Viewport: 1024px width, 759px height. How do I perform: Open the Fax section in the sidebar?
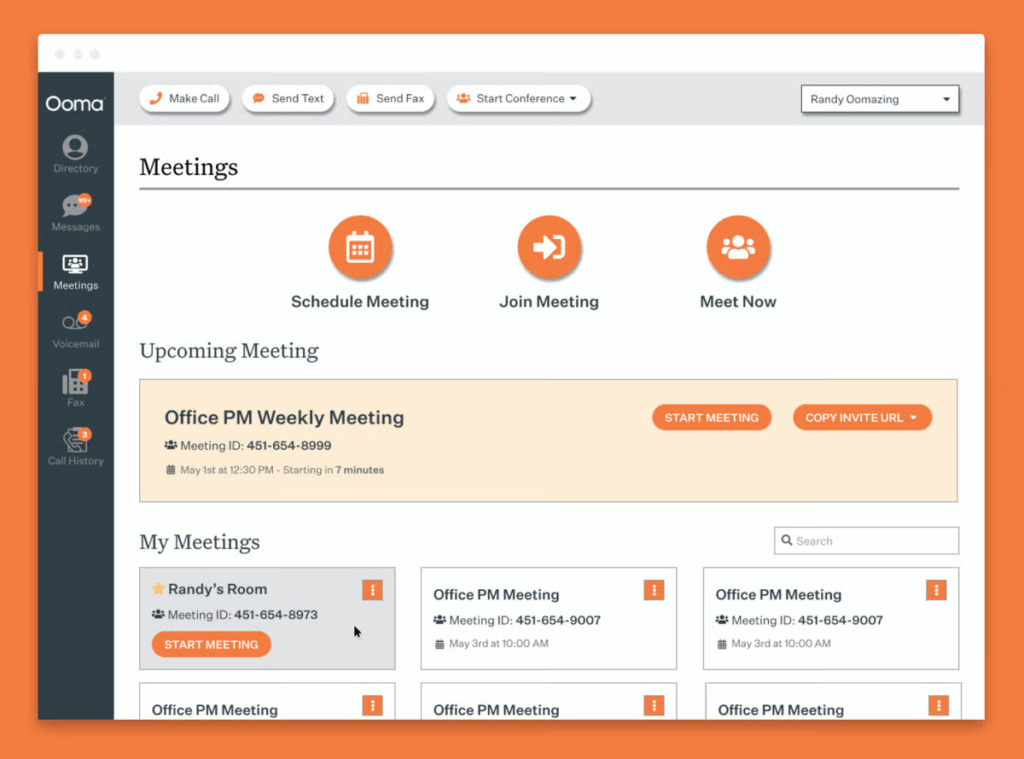(75, 386)
